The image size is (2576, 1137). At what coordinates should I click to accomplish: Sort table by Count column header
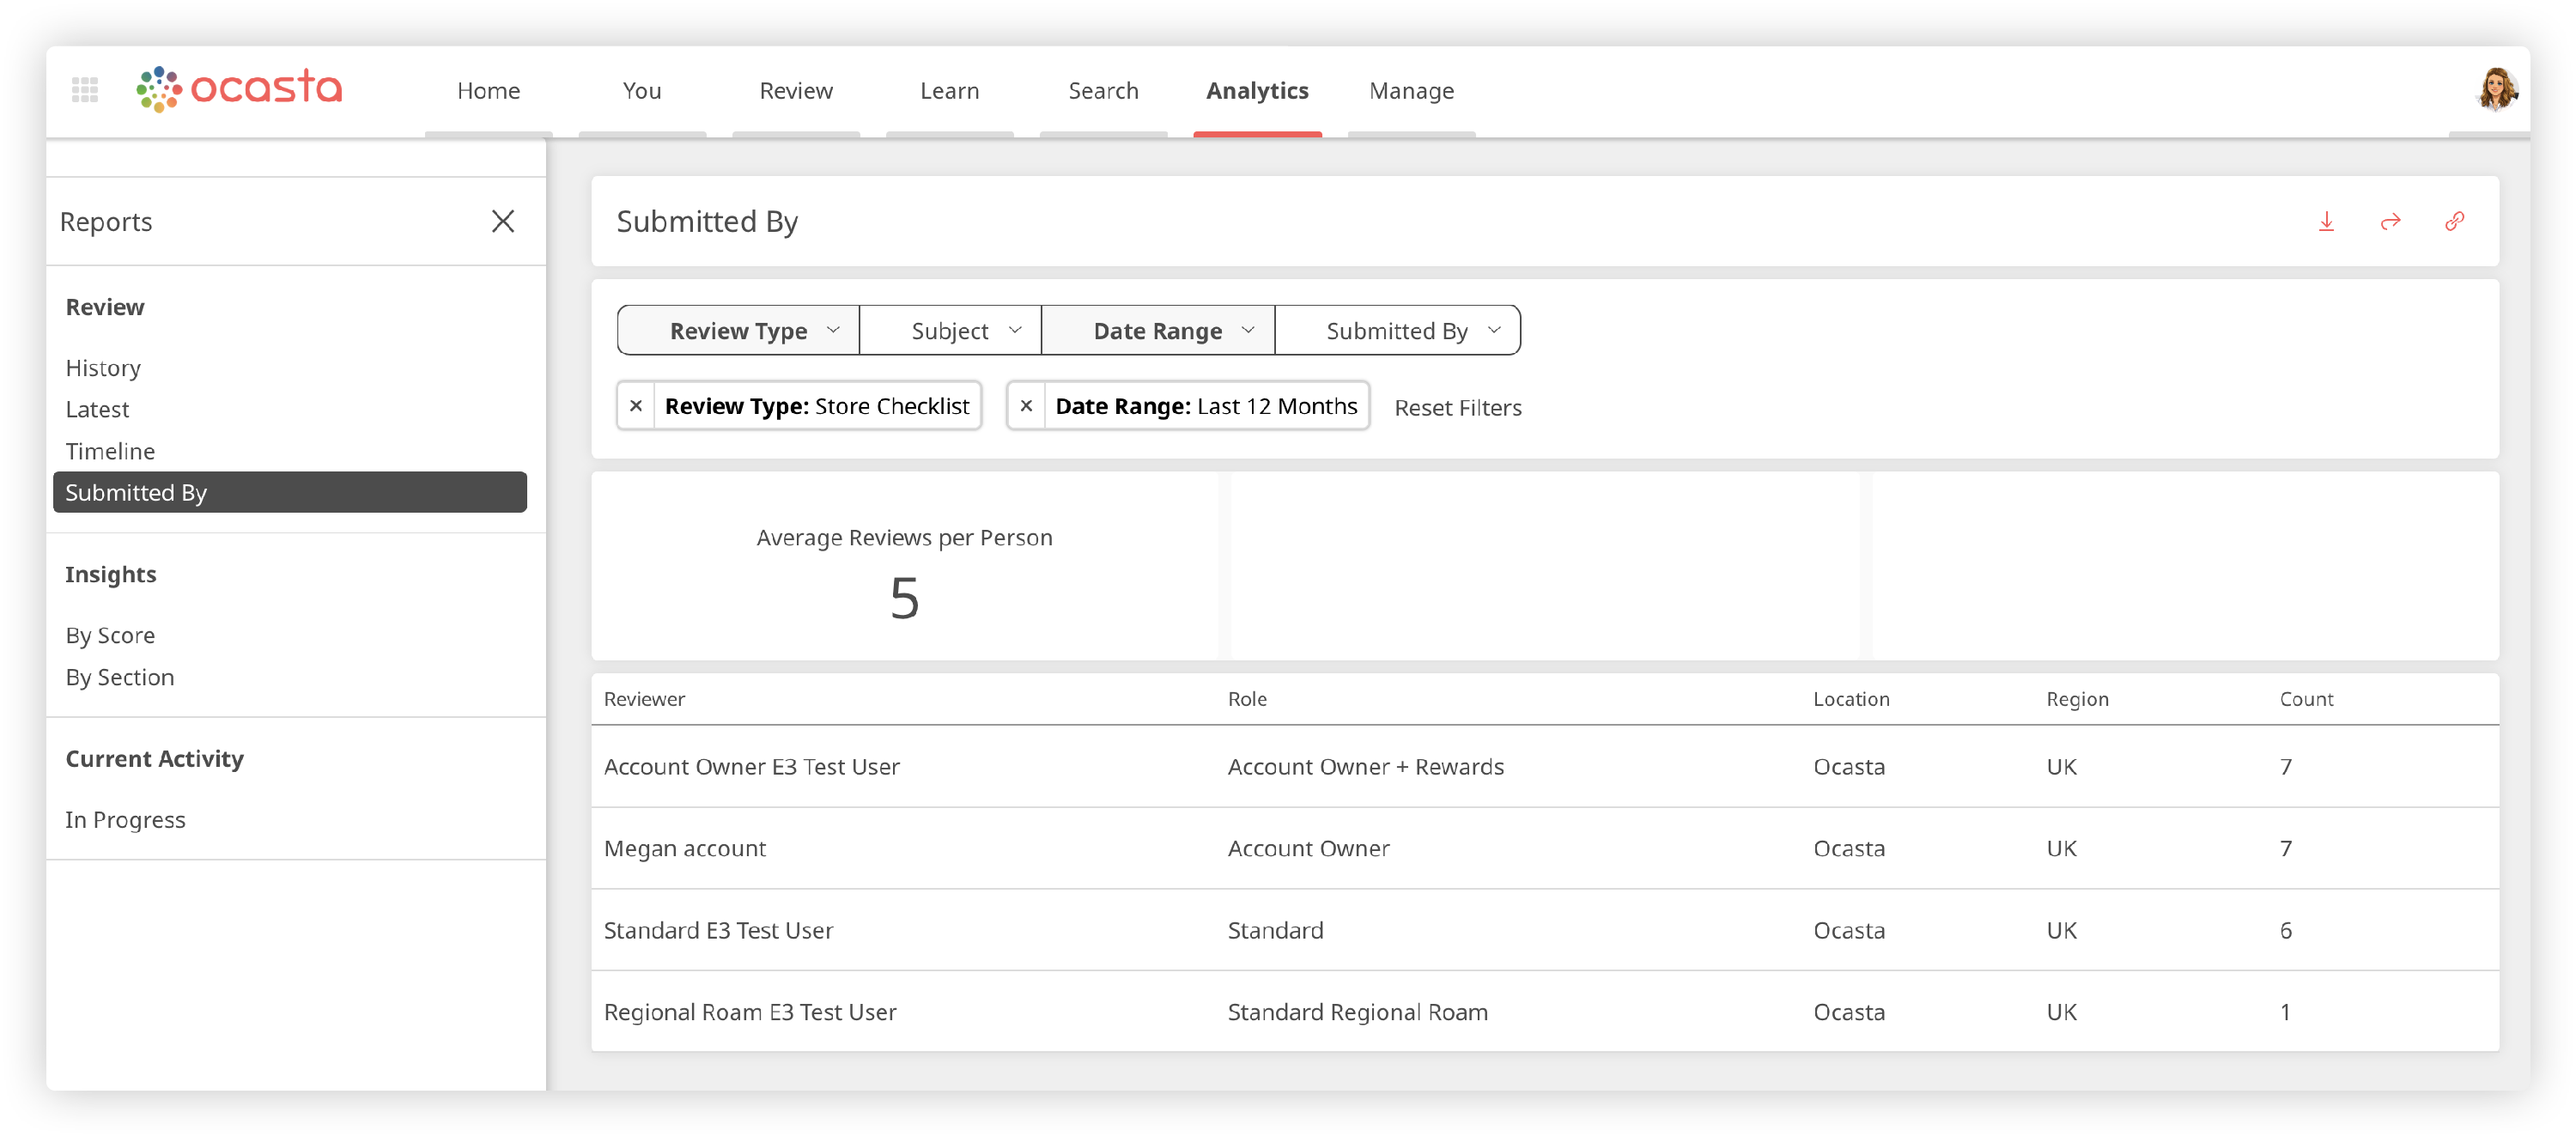2305,699
